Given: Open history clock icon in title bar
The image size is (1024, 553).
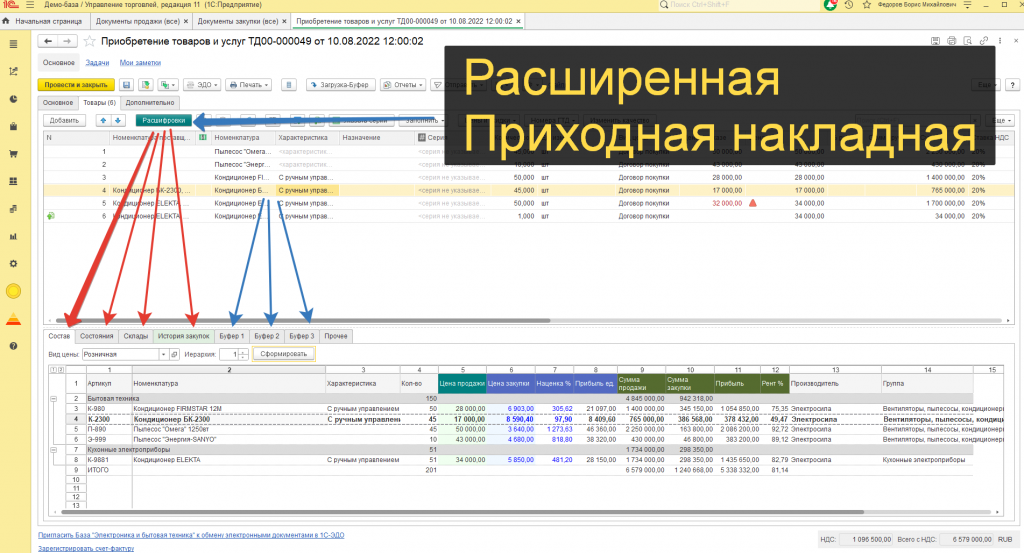Looking at the screenshot, I should 849,5.
